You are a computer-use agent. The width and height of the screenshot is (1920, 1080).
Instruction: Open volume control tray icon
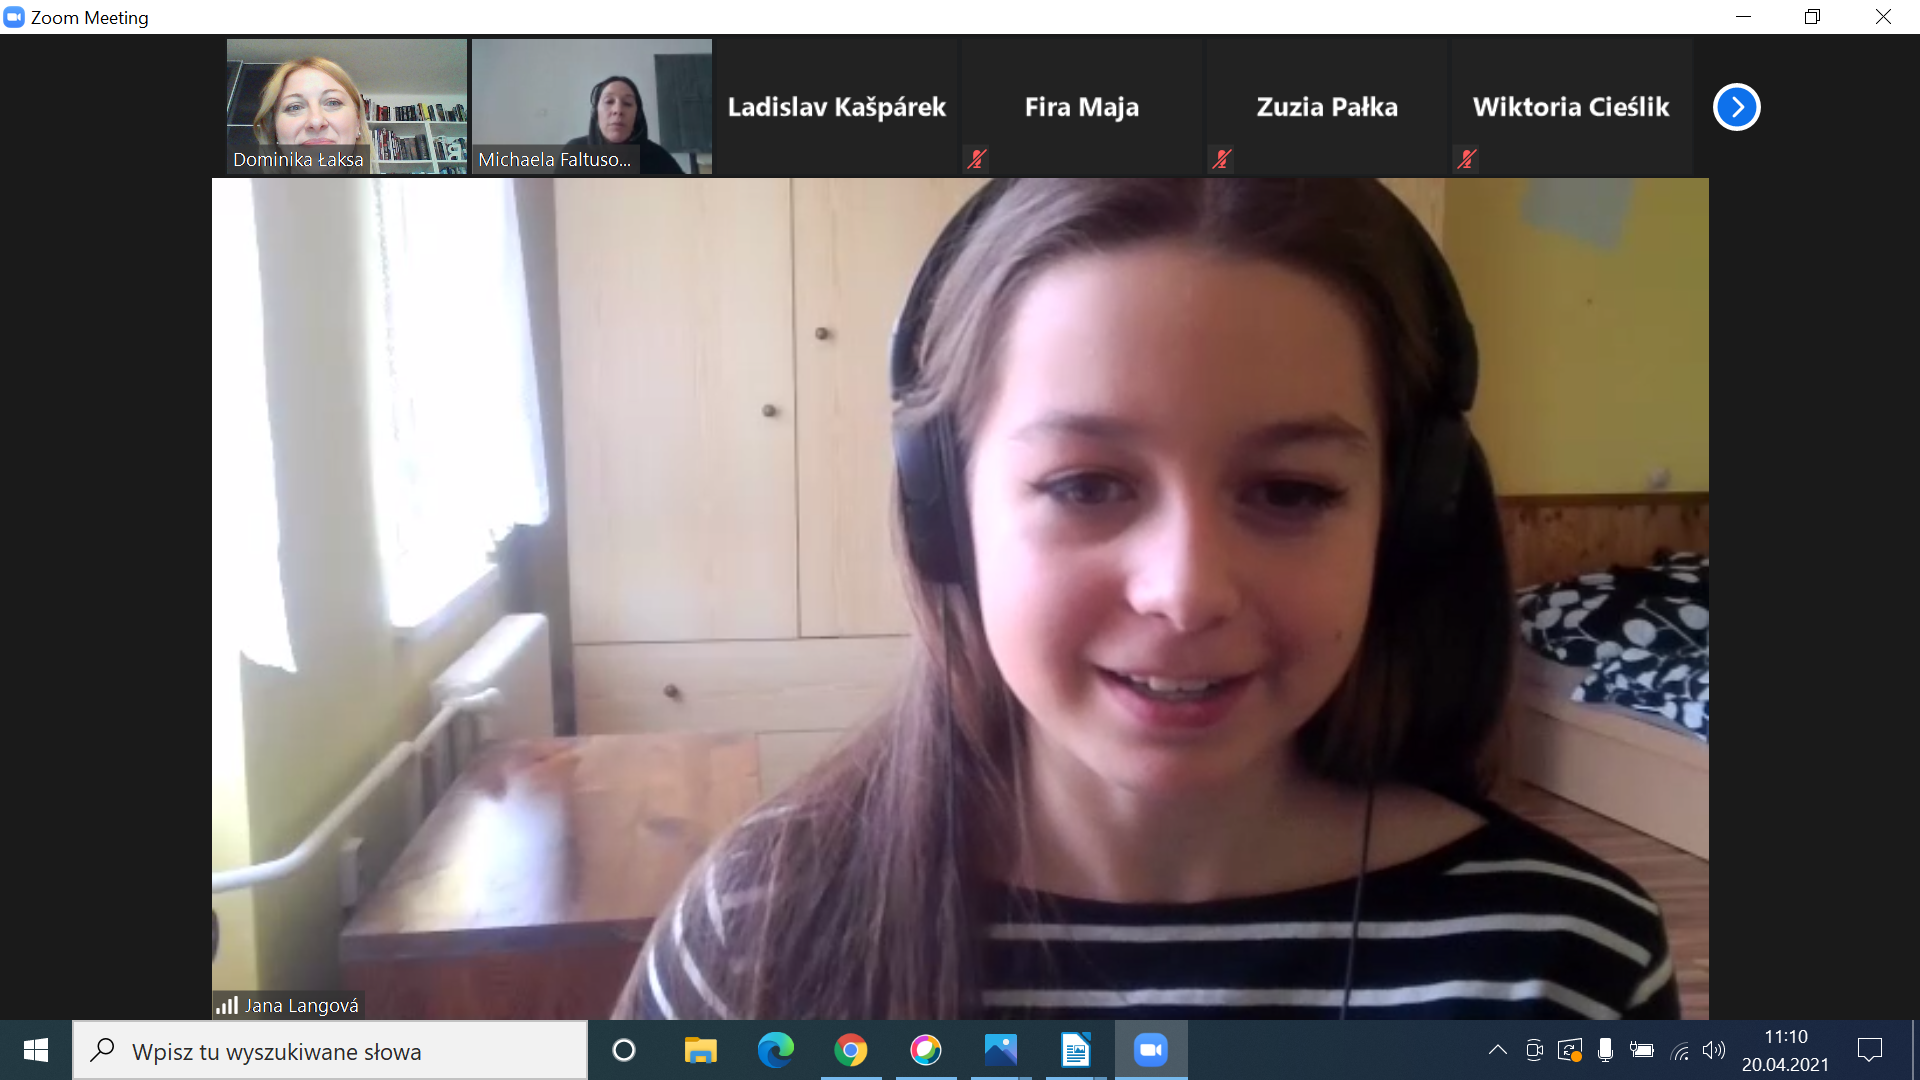1714,1050
